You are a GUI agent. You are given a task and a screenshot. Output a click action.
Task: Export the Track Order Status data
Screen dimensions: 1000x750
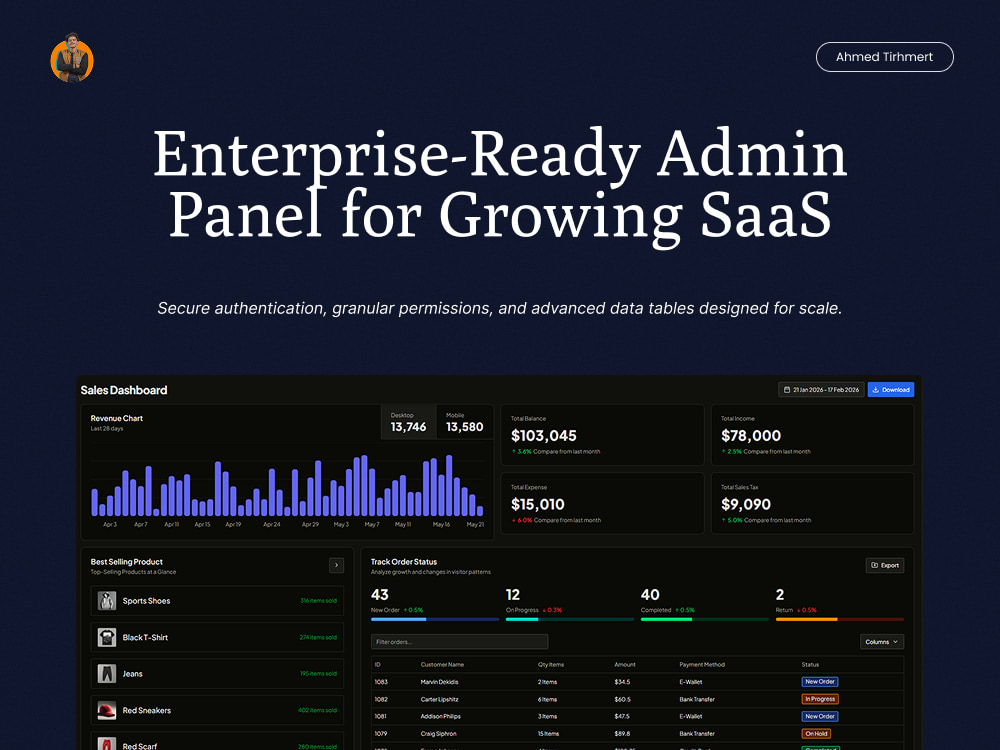pos(885,565)
